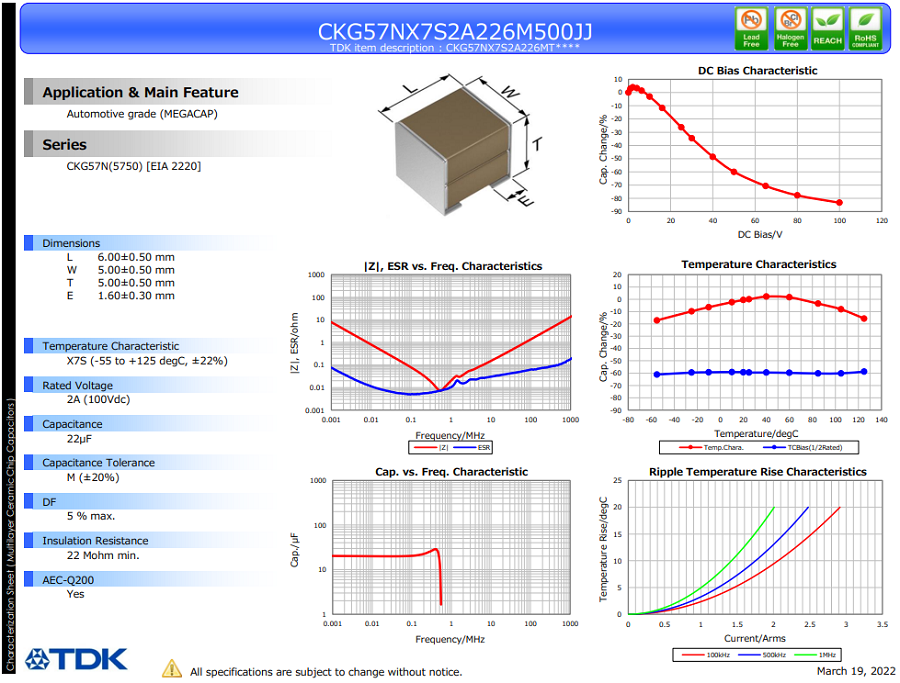The width and height of the screenshot is (900, 683).
Task: Click the |Z| red legend entry
Action: 430,447
